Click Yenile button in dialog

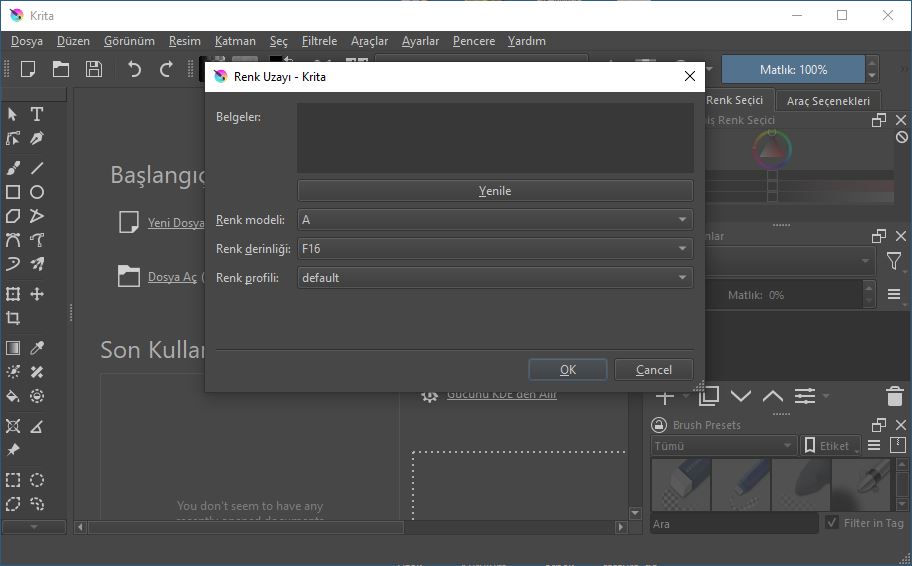click(x=495, y=190)
